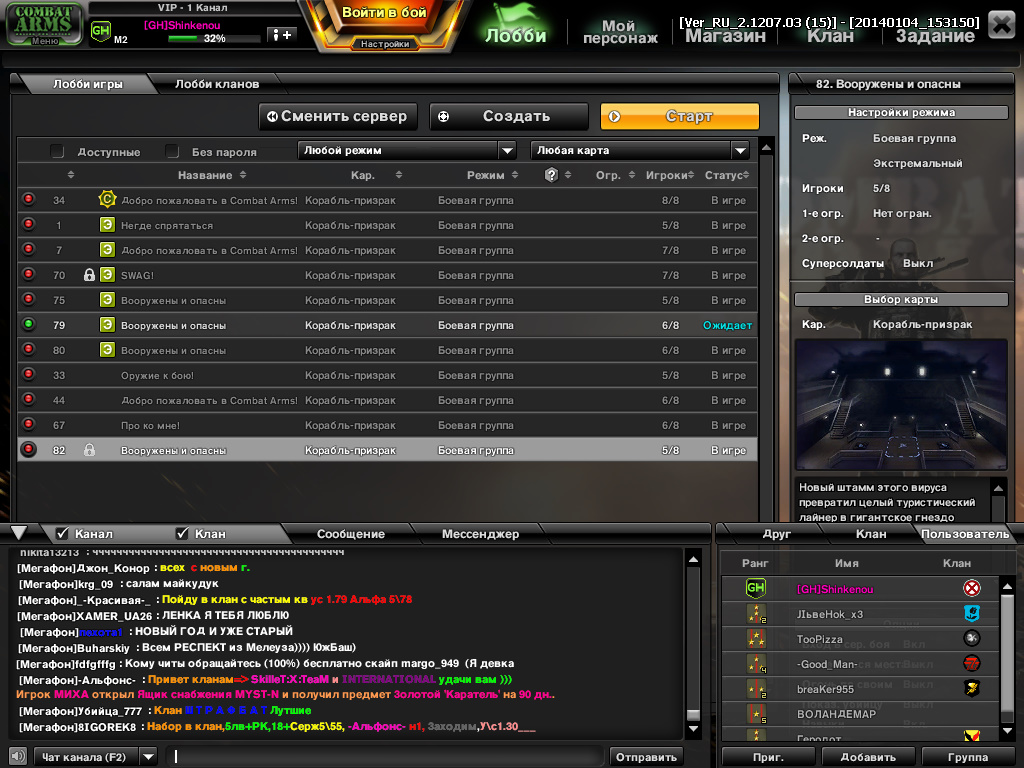Click the rank insignia beside TooPizza
The width and height of the screenshot is (1024, 768).
tap(756, 638)
